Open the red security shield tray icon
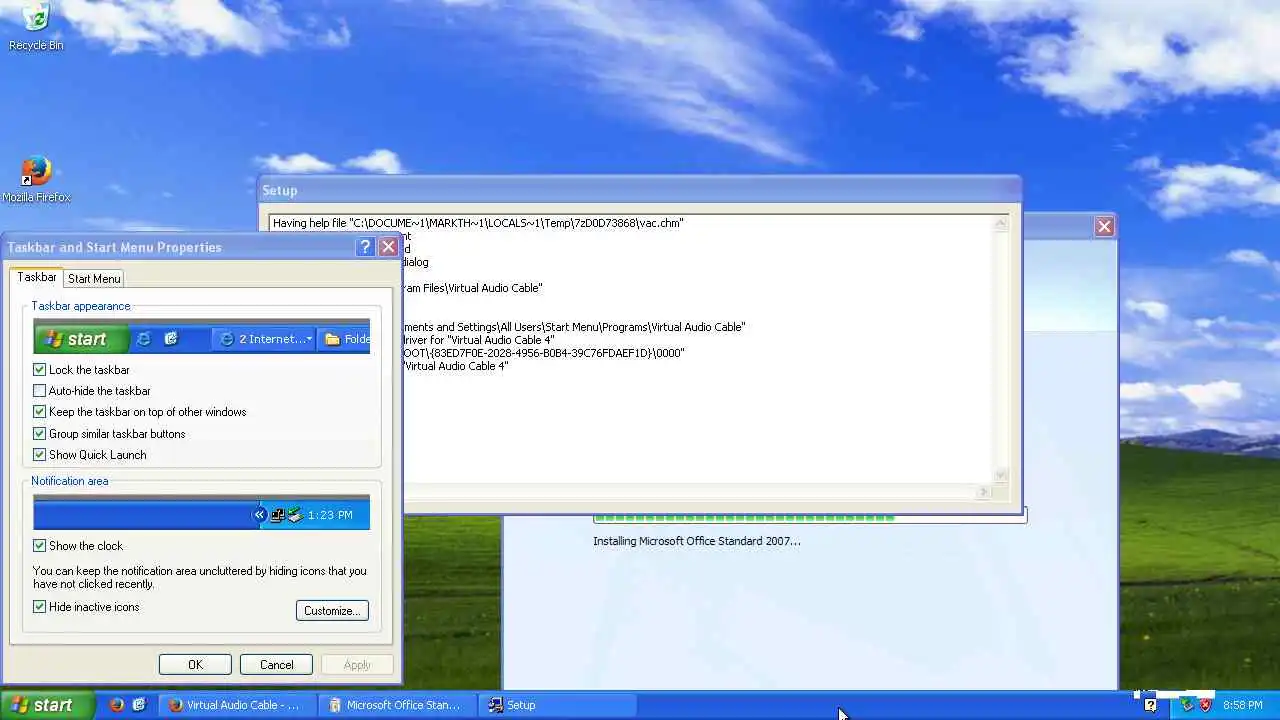 tap(1206, 705)
